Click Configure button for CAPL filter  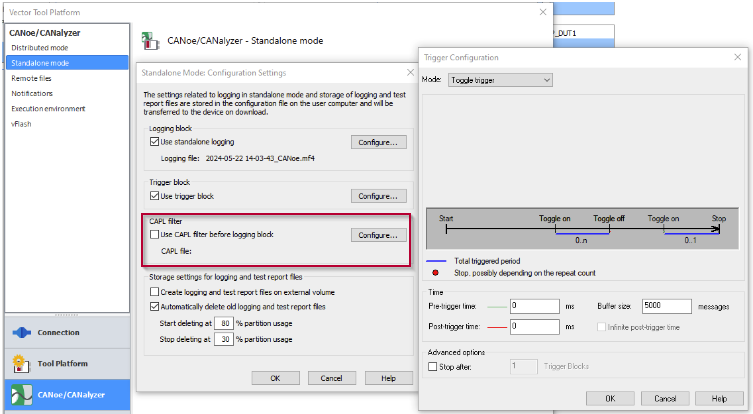(x=378, y=235)
